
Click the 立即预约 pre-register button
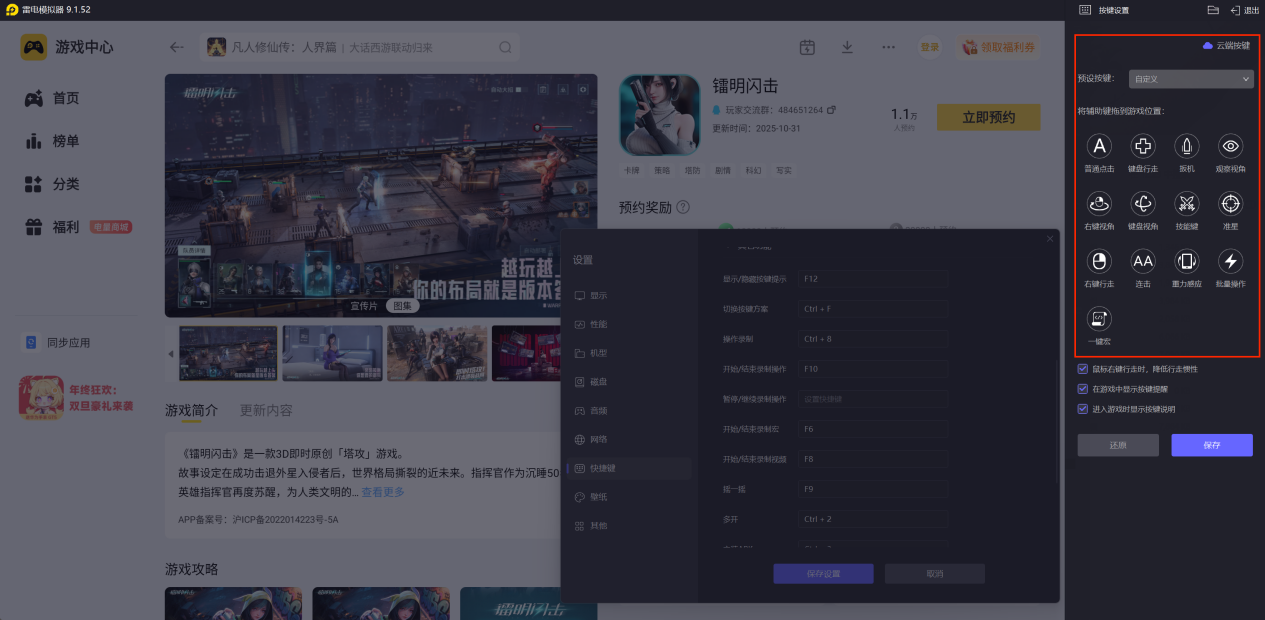(988, 117)
